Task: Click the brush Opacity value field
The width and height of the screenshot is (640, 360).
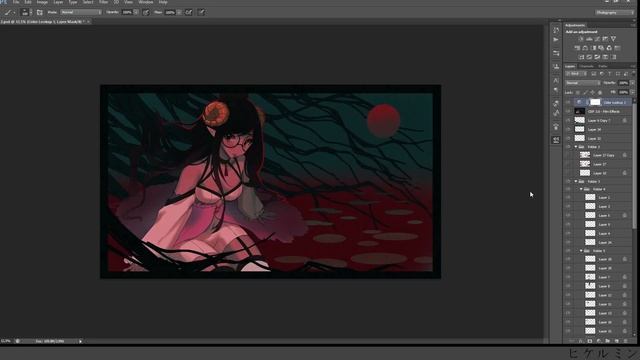Action: click(x=127, y=13)
